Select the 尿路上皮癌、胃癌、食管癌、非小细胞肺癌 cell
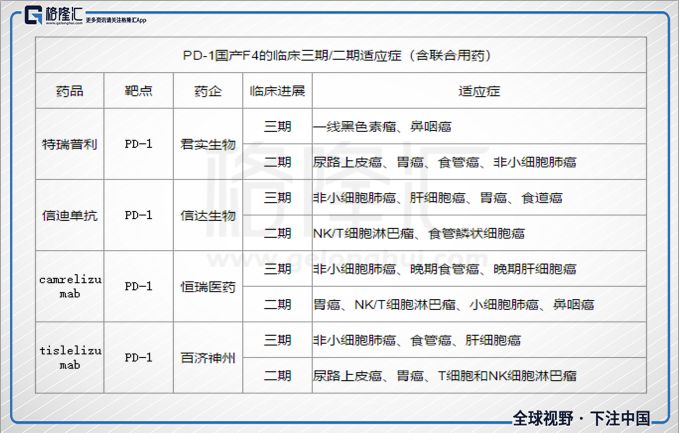 (479, 162)
